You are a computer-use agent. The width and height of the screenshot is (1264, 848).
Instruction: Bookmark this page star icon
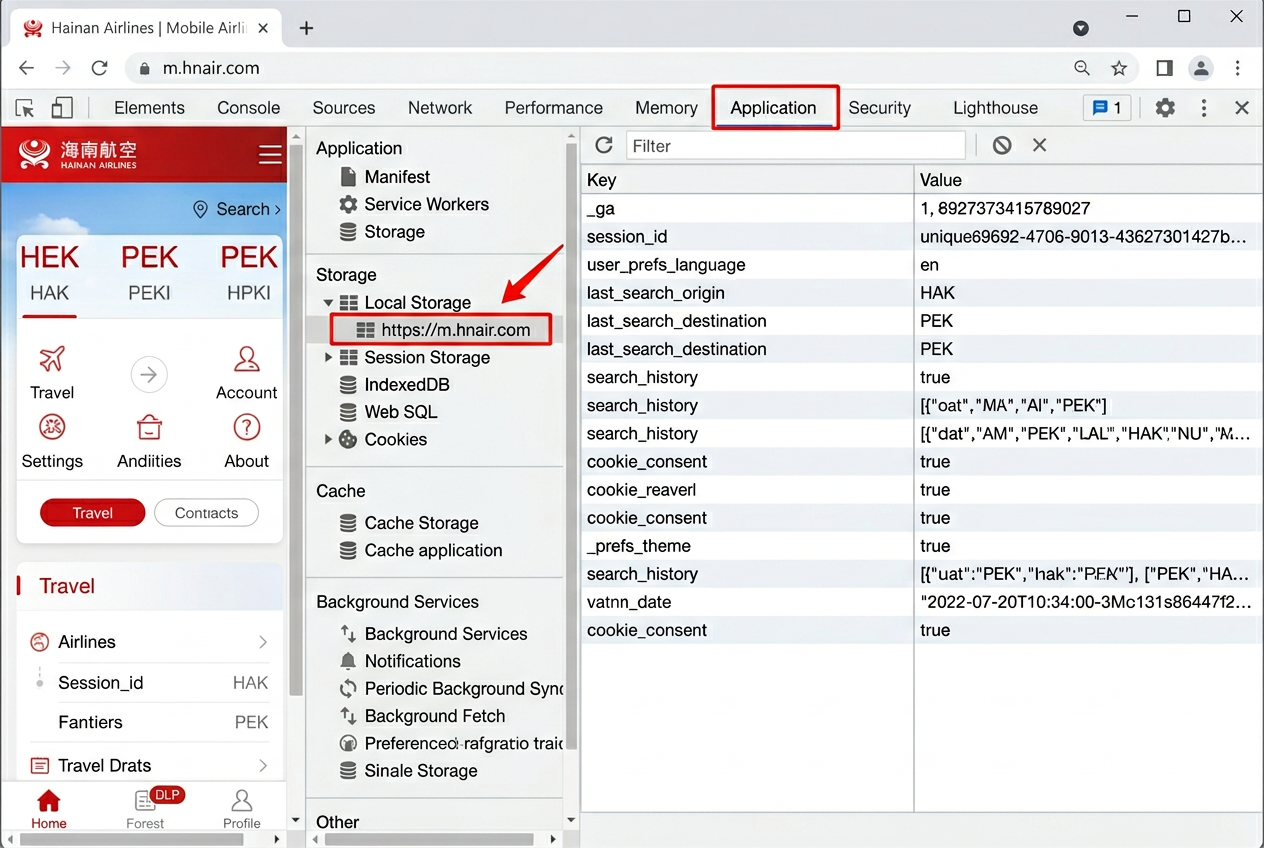(1119, 68)
